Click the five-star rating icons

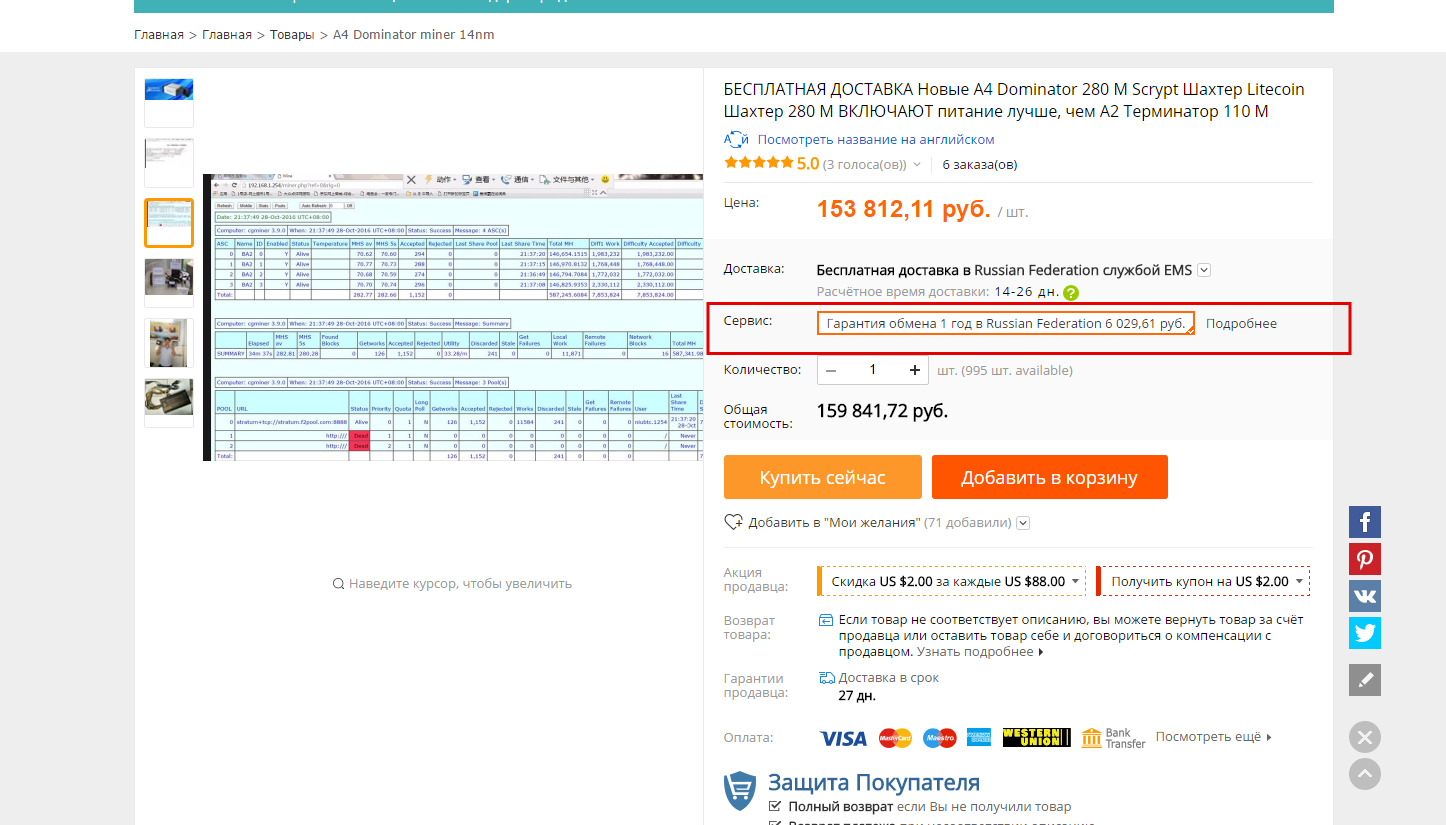(758, 164)
